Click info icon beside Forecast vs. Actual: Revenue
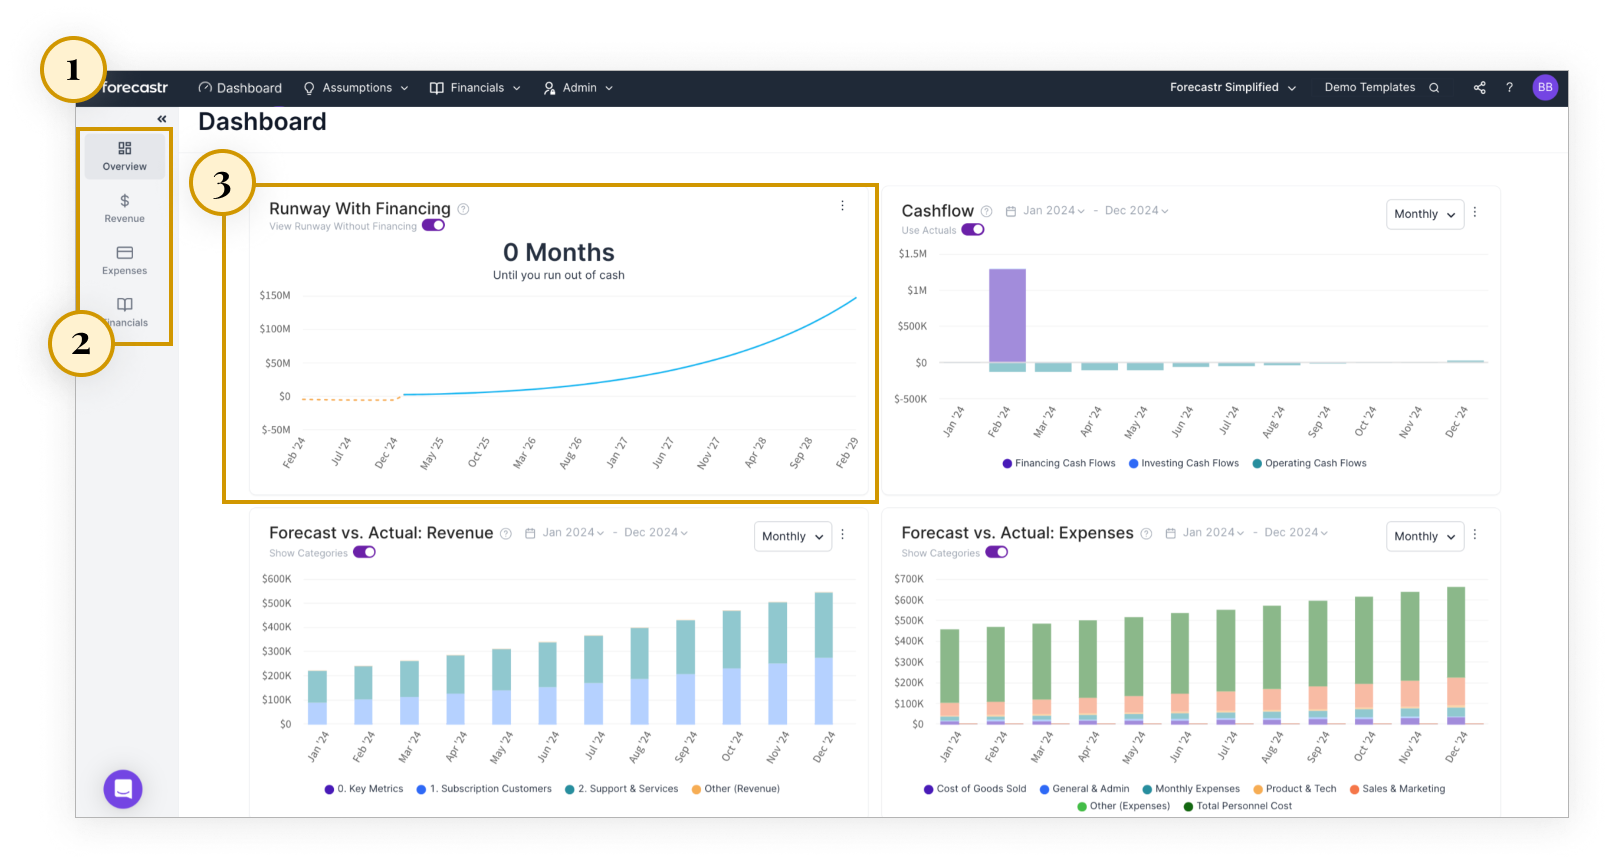 click(x=506, y=534)
